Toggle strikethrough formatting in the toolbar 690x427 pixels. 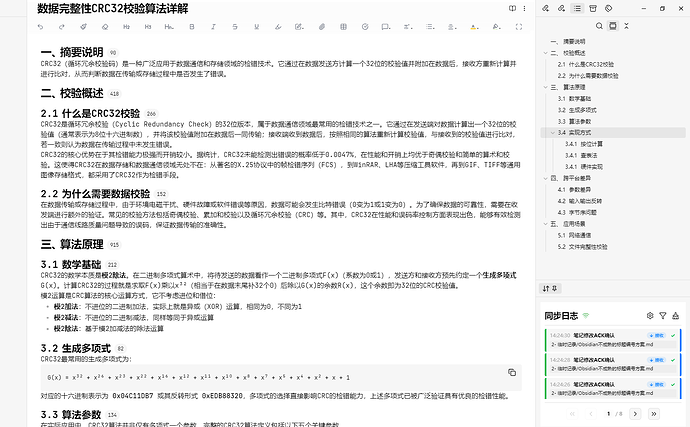point(235,27)
